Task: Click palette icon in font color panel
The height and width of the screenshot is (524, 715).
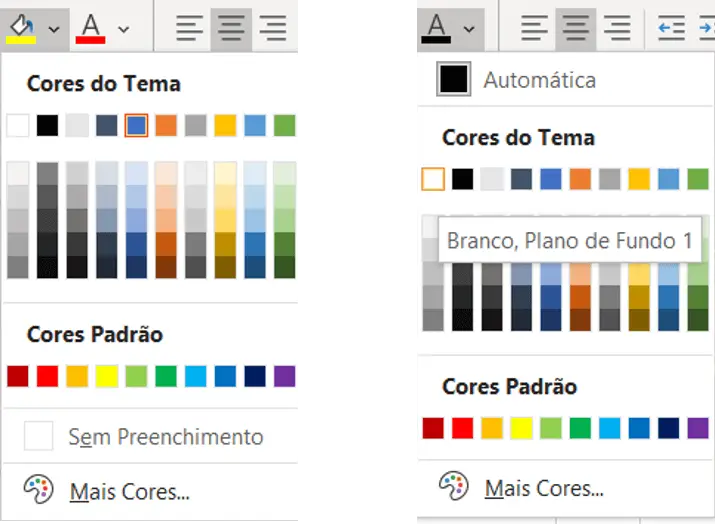Action: pos(454,486)
